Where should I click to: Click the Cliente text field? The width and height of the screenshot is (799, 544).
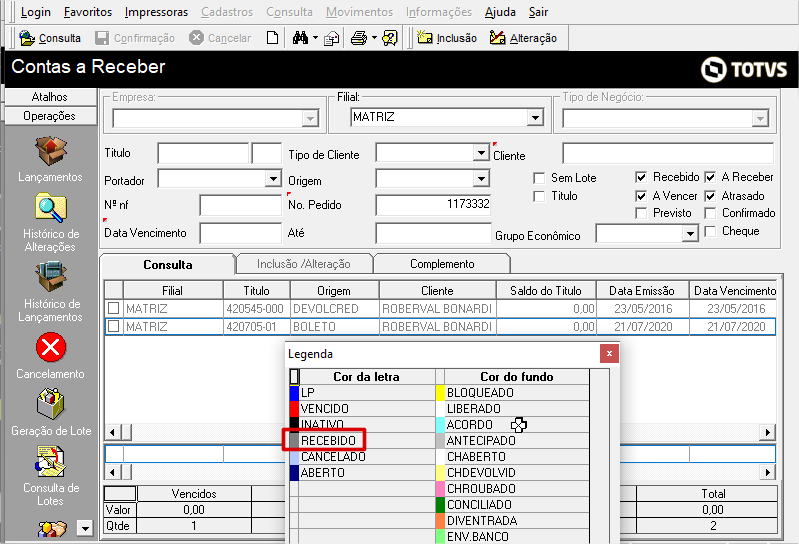tap(668, 153)
